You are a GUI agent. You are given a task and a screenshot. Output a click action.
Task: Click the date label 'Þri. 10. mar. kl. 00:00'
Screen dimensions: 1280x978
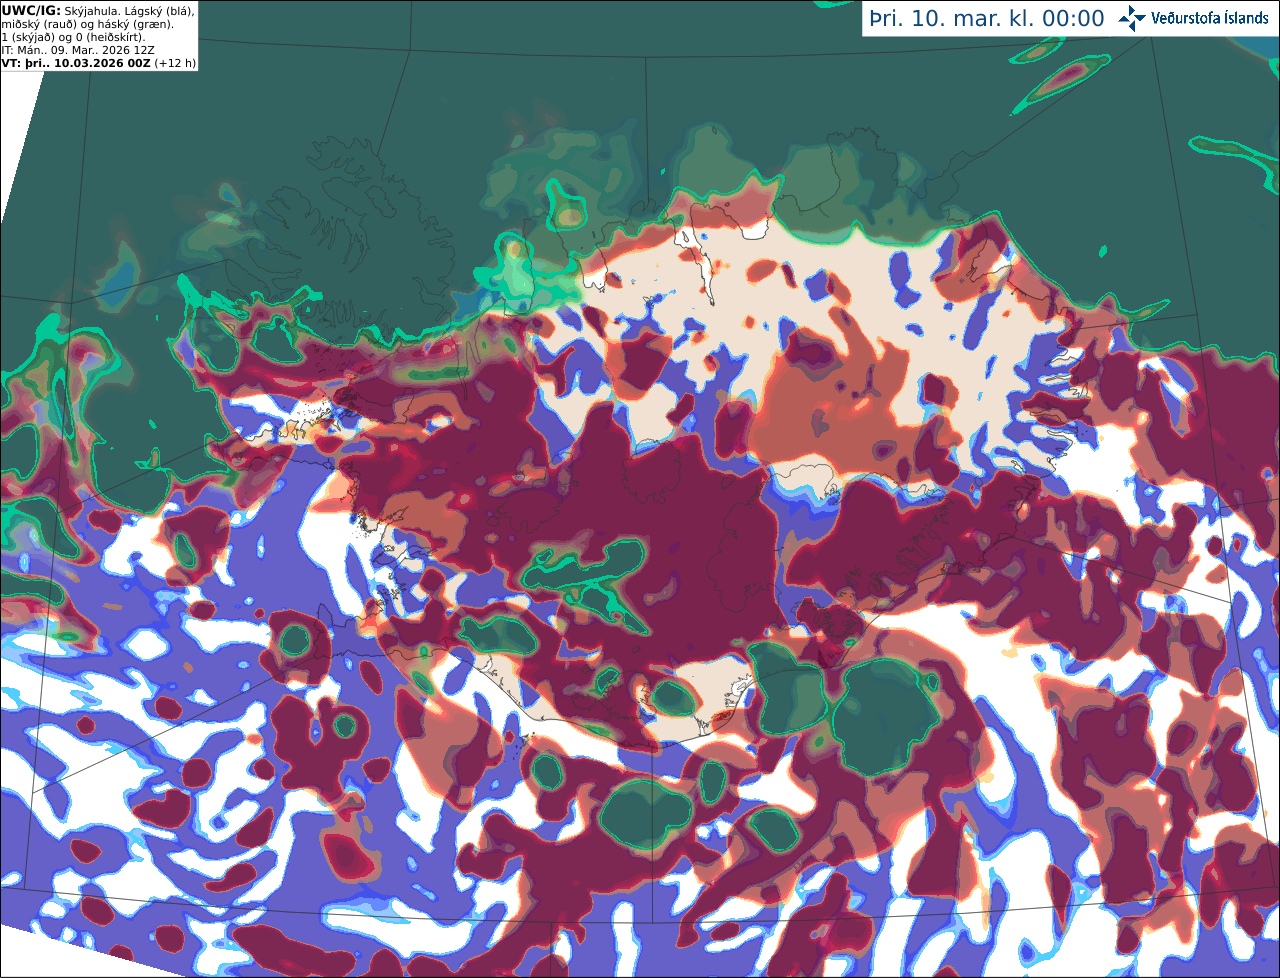(987, 19)
